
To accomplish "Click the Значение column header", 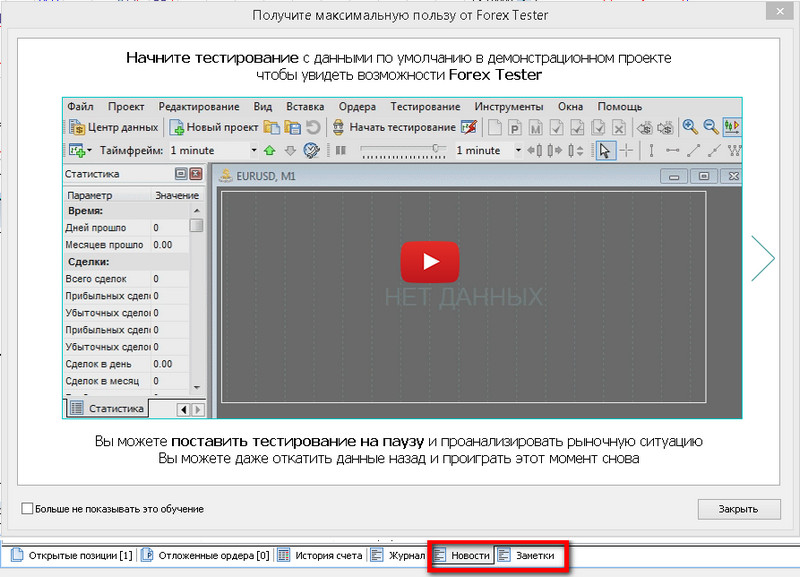I will [177, 195].
